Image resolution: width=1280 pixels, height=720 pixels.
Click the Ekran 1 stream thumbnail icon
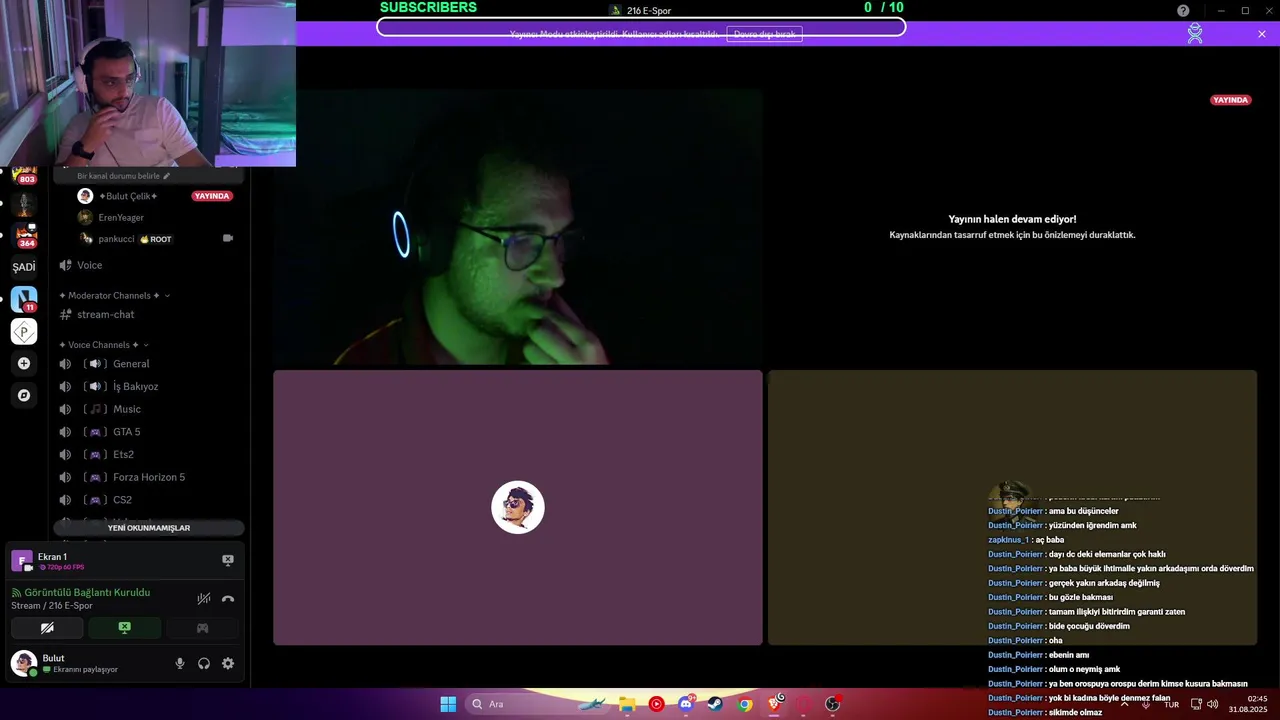[x=22, y=561]
